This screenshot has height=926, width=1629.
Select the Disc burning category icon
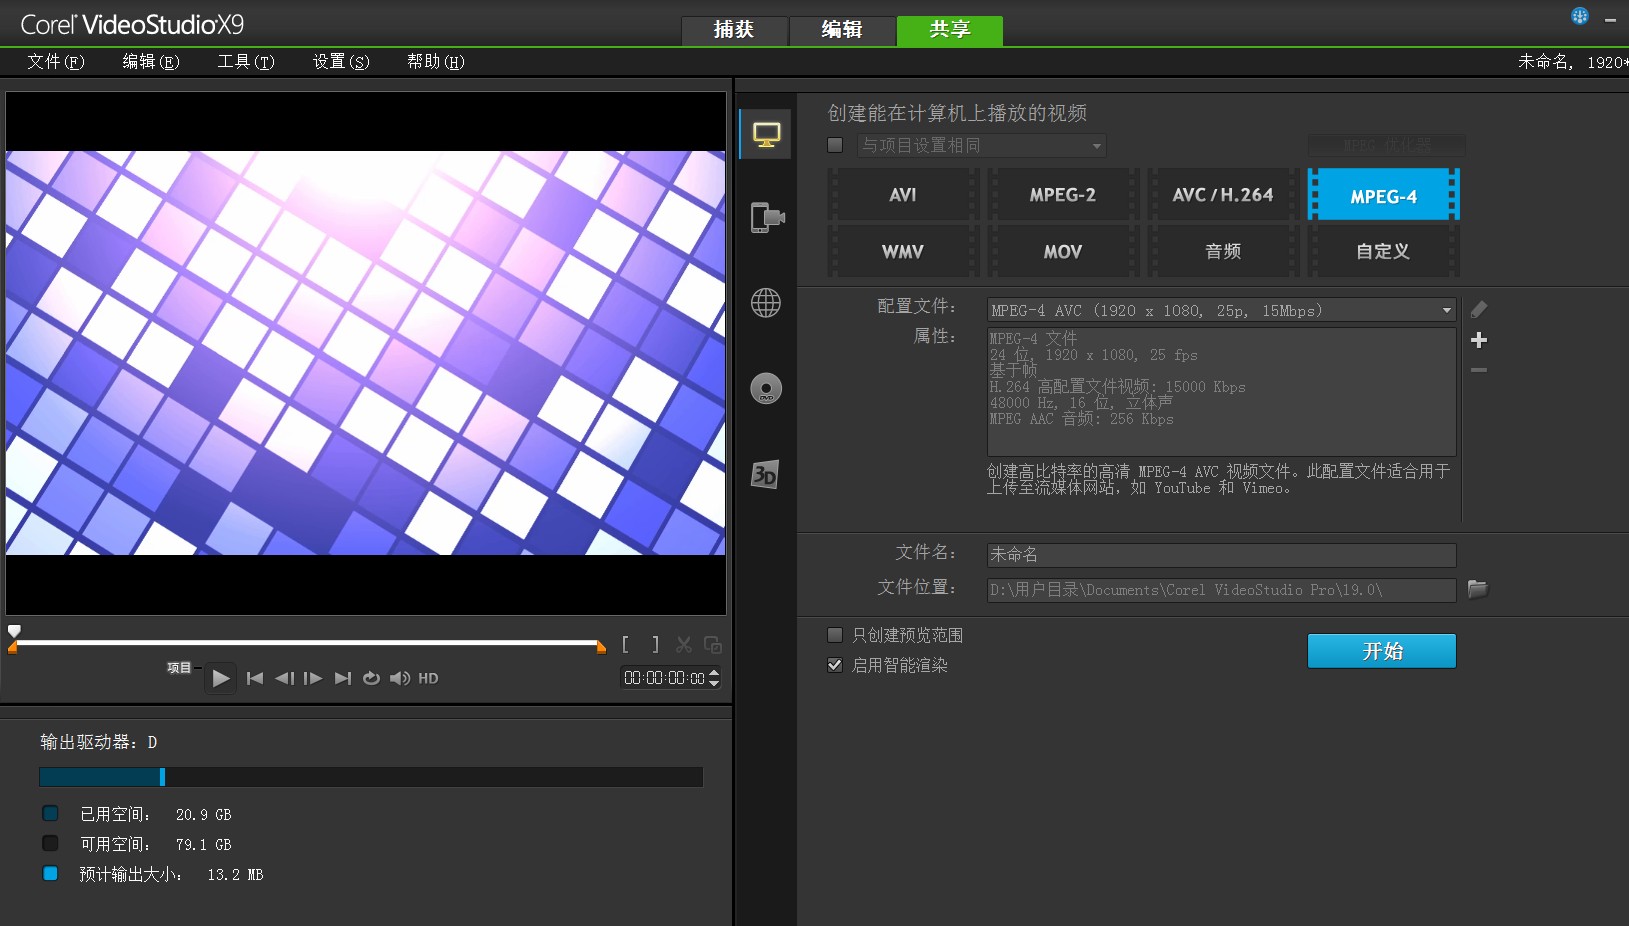766,388
